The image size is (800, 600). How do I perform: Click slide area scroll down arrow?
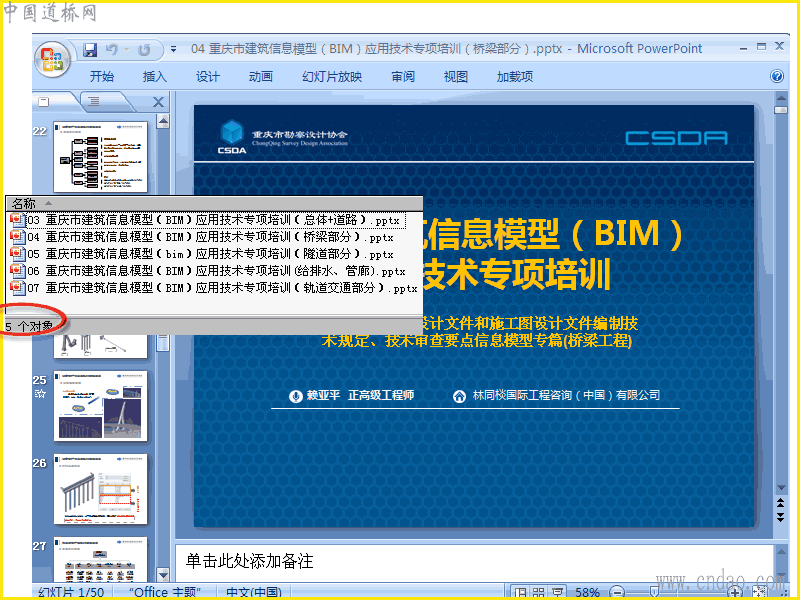781,489
